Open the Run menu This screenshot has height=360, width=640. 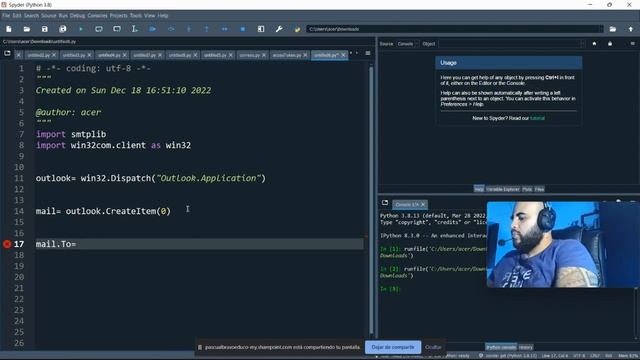tap(63, 16)
